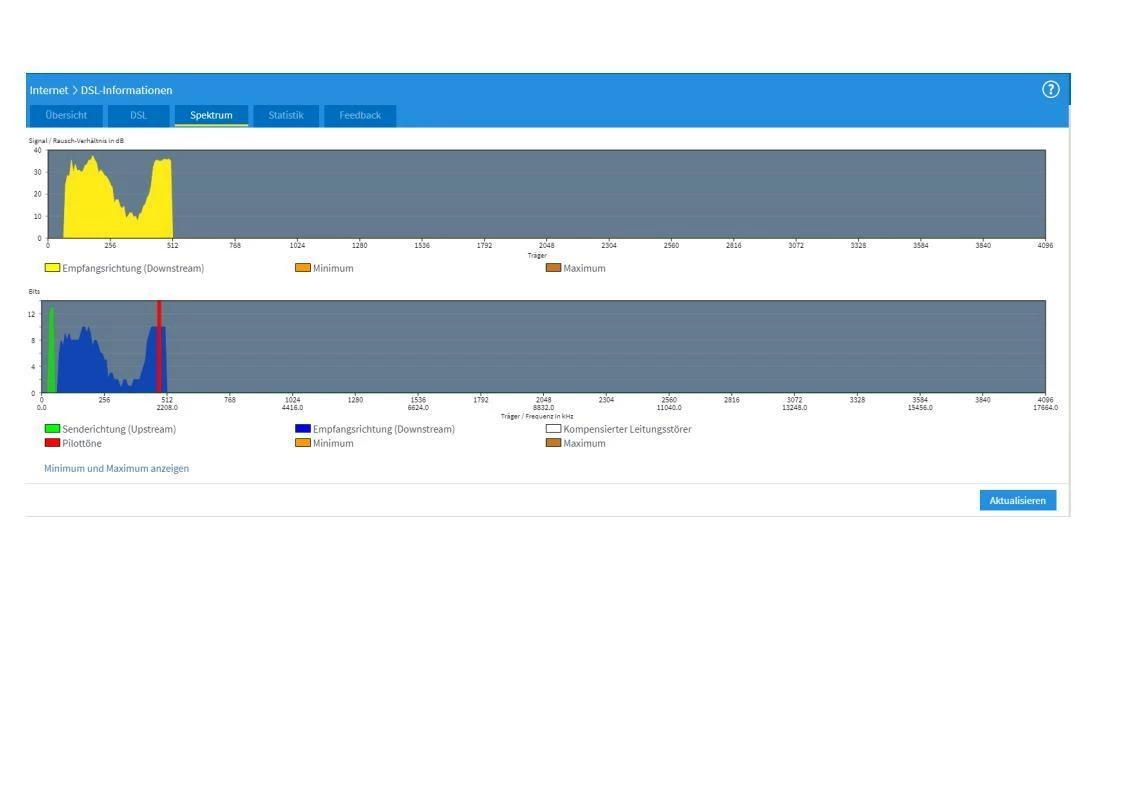The height and width of the screenshot is (793, 1122).
Task: Click 'Signal / Rausch-Verhältnis in dB' axis label
Action: [x=76, y=141]
